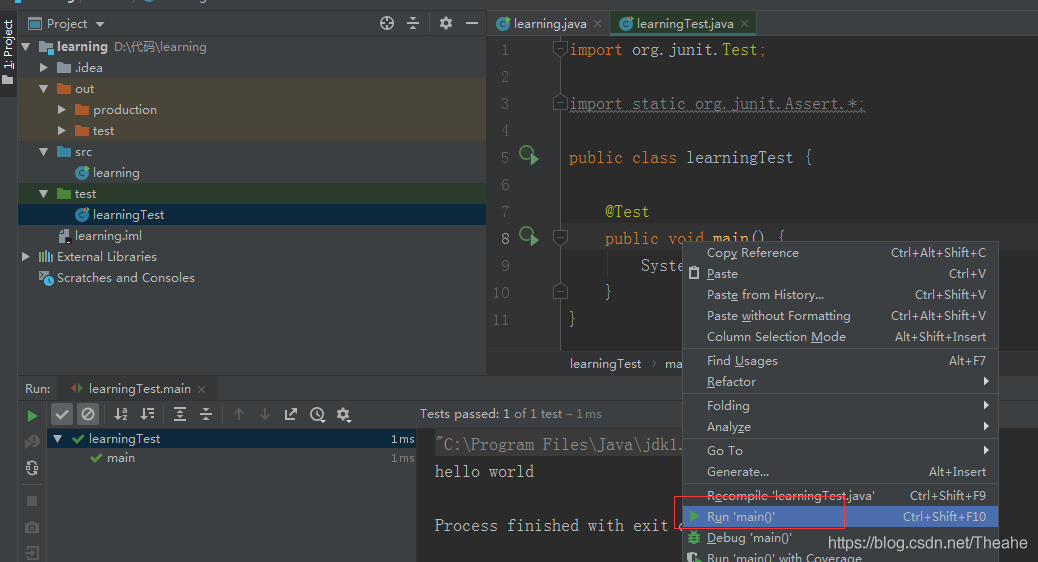Viewport: 1038px width, 562px height.
Task: Choose Find Usages menu item
Action: (x=840, y=361)
